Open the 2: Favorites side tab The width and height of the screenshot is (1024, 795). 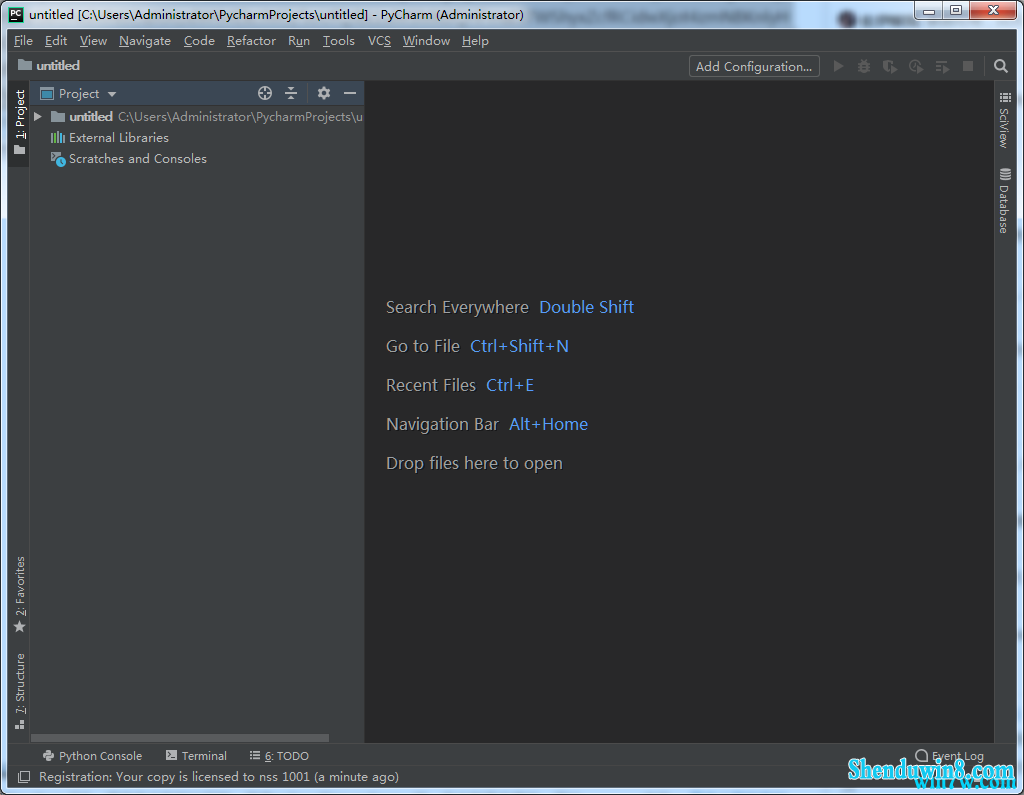pyautogui.click(x=20, y=594)
